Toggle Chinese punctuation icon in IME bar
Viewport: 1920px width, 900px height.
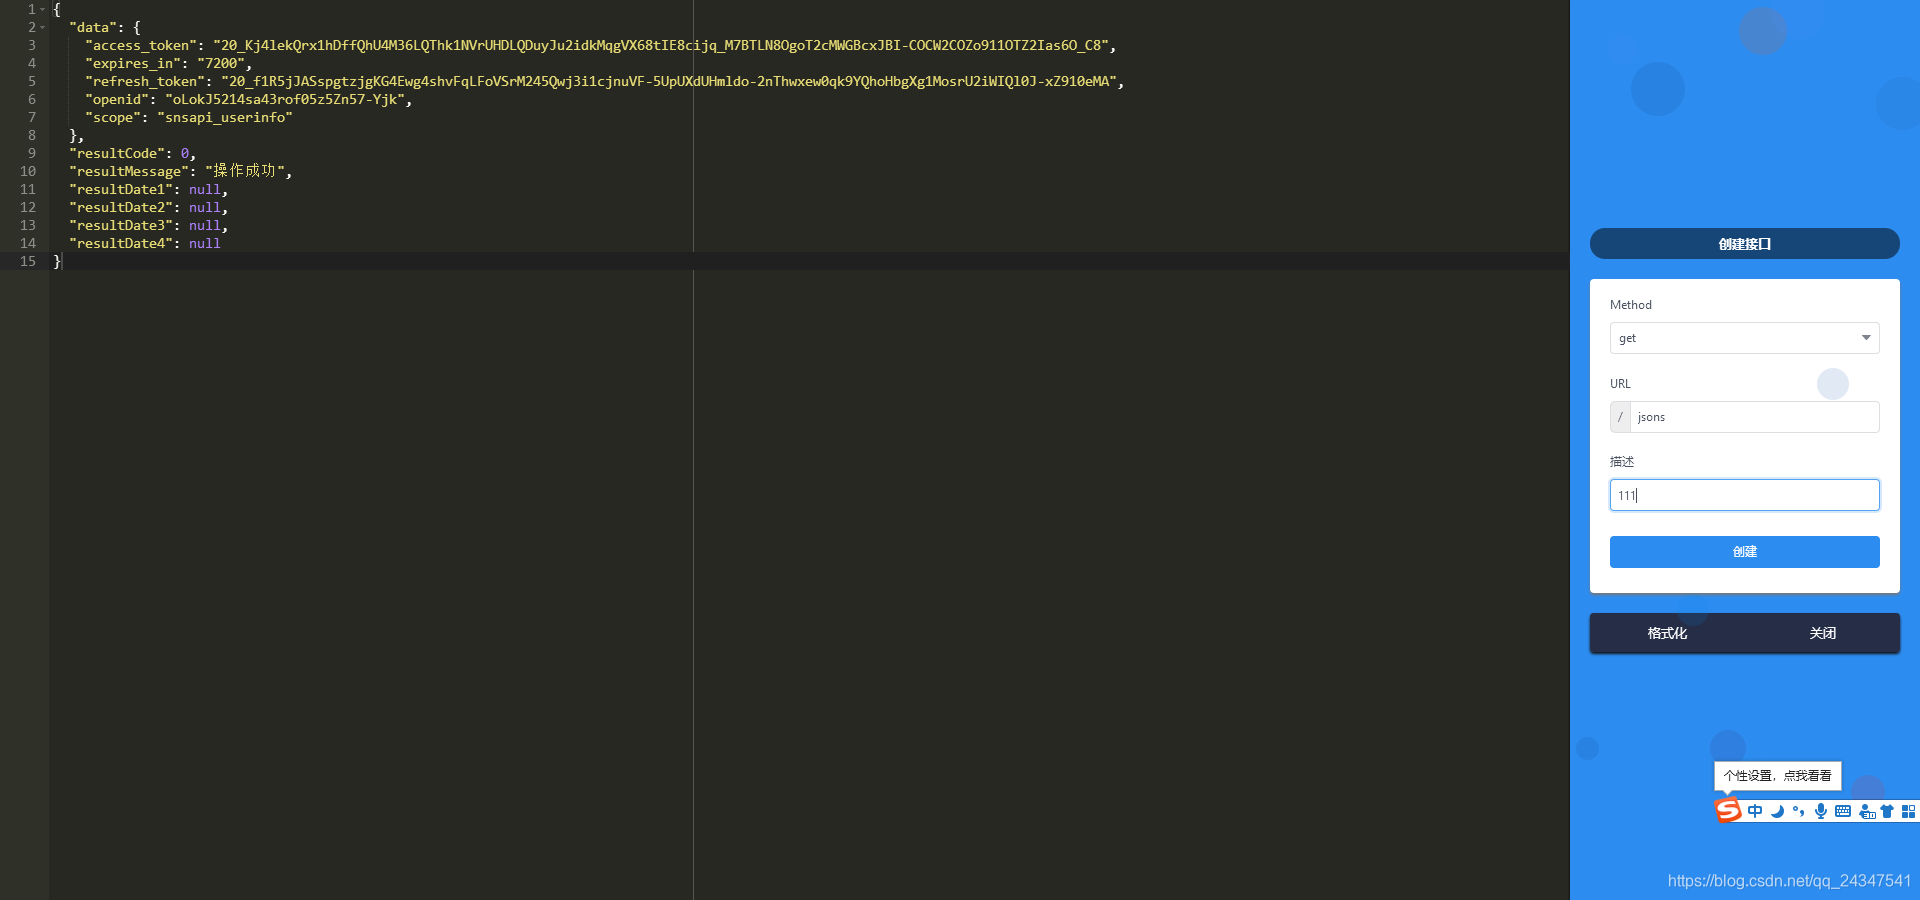1799,811
